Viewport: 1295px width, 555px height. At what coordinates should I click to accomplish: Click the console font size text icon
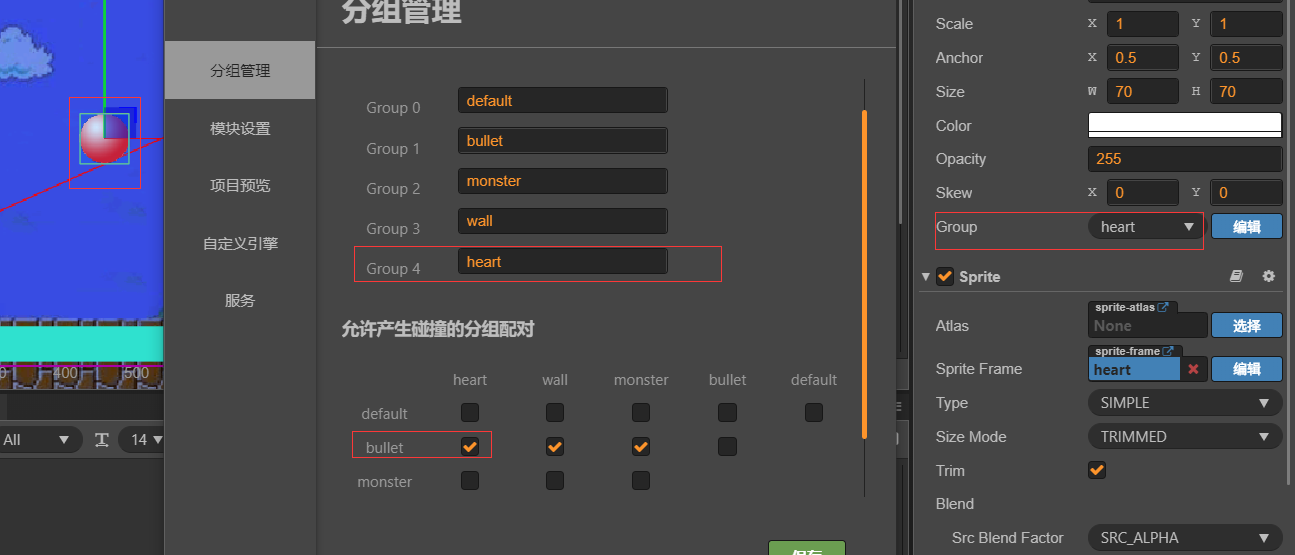coord(101,439)
